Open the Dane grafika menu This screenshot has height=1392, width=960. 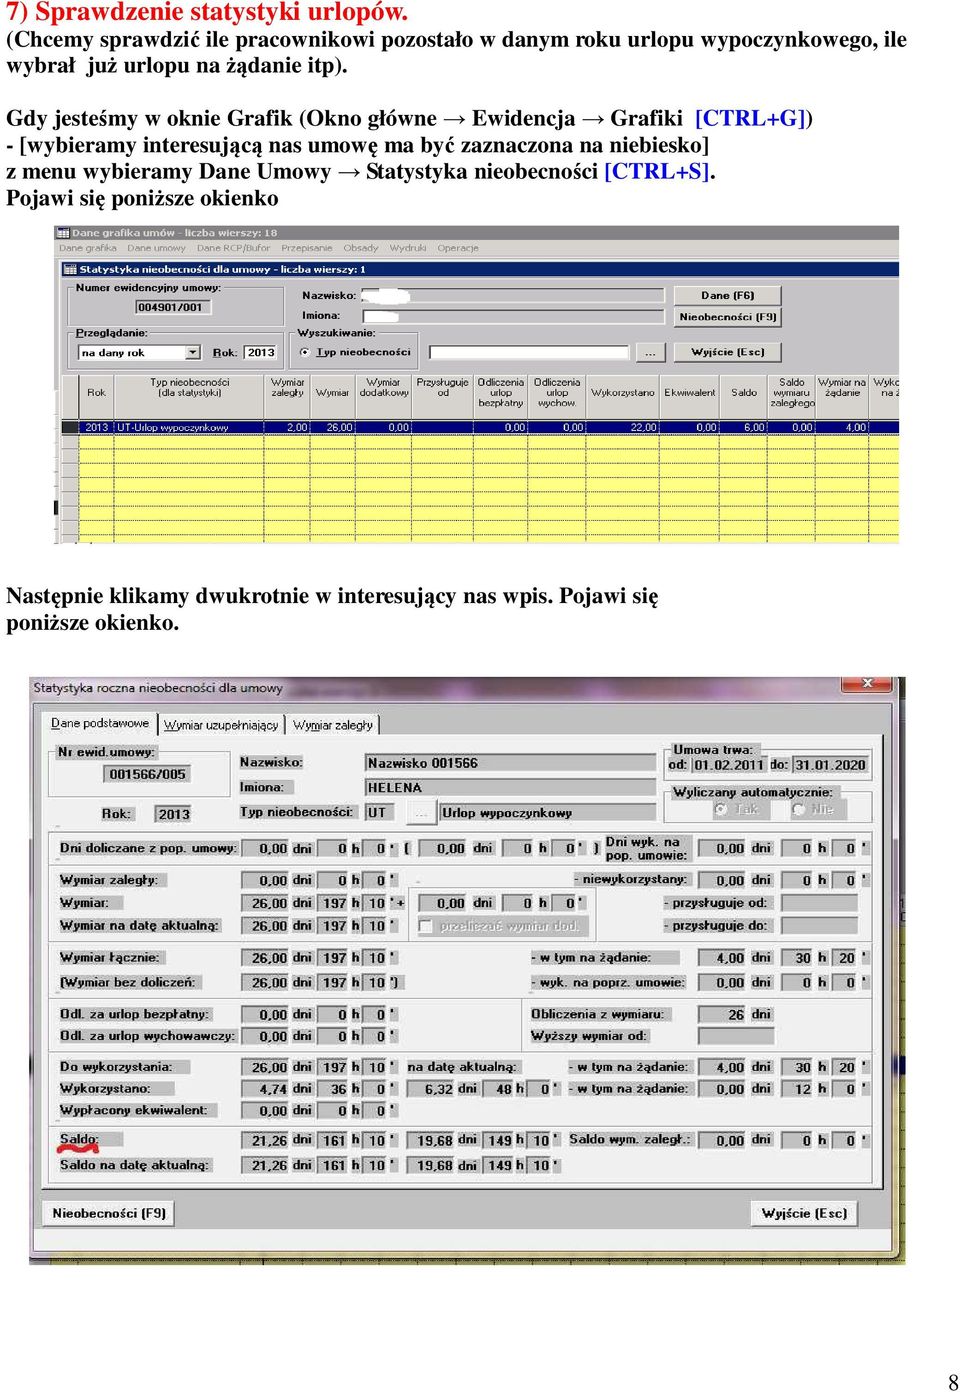88,248
